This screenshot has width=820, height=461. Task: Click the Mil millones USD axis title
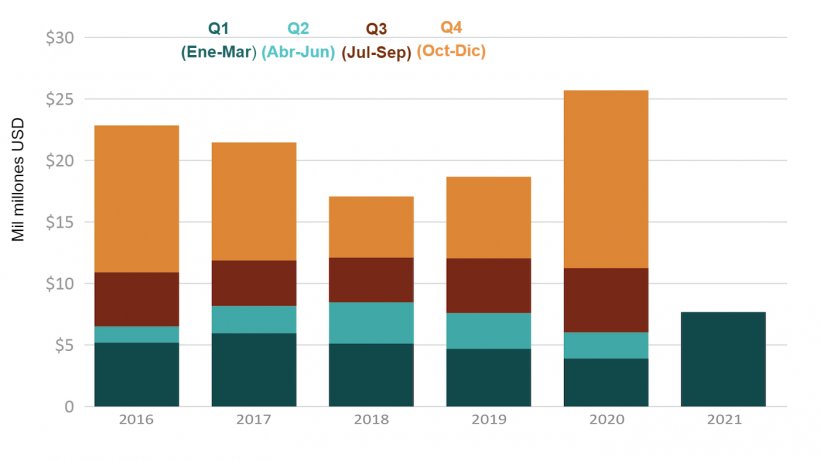coord(18,180)
